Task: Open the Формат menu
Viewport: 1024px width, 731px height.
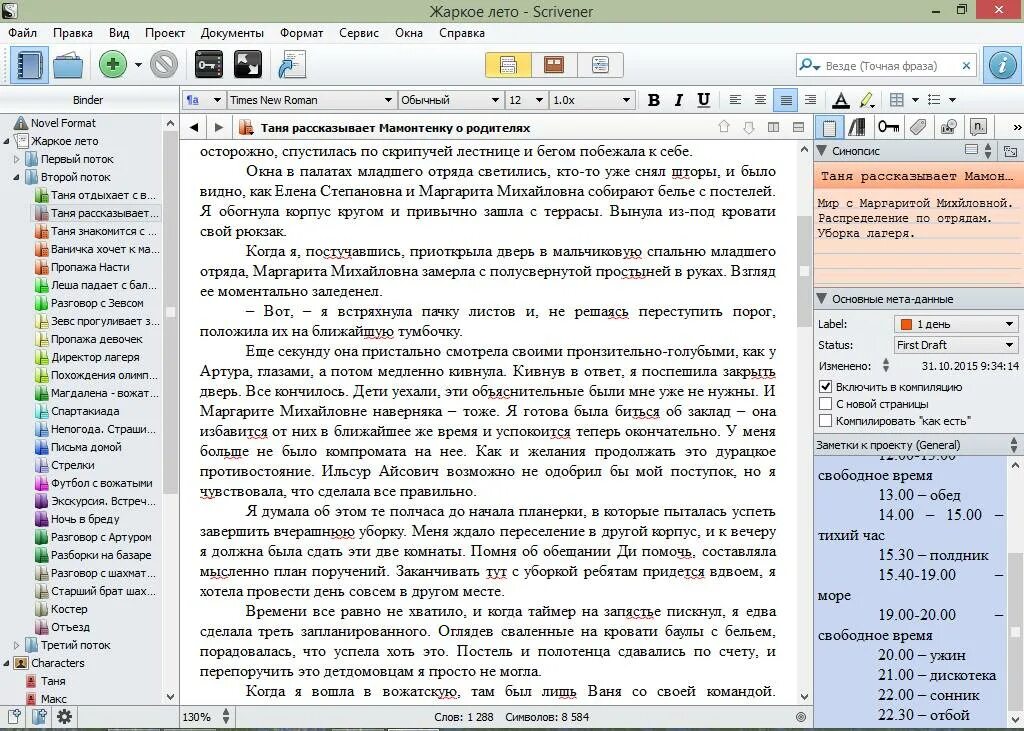Action: point(301,32)
